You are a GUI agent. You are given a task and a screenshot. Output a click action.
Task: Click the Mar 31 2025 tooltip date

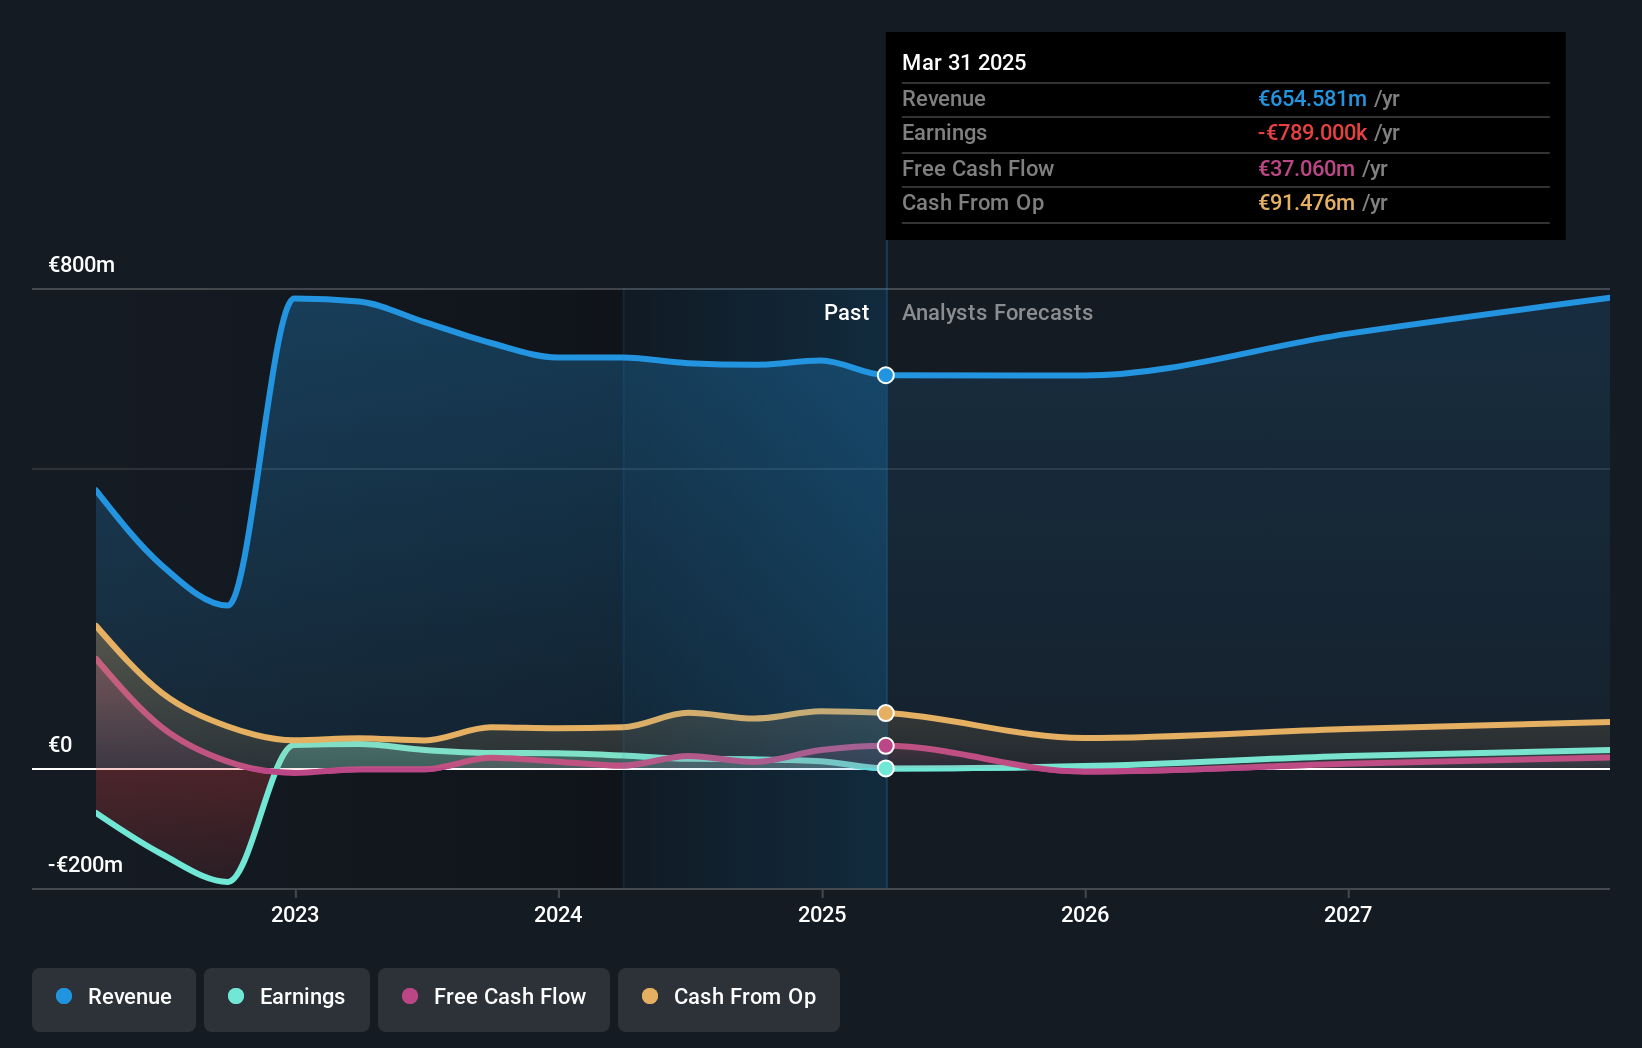964,62
